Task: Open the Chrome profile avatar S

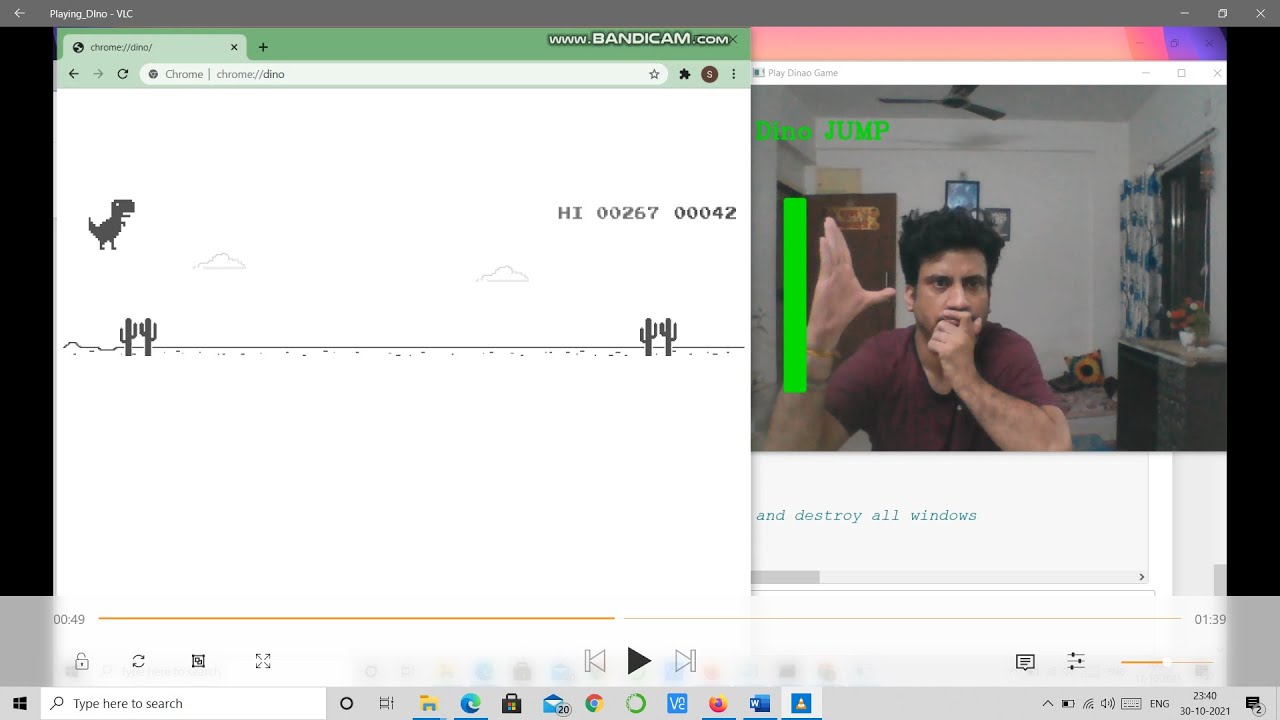Action: (x=709, y=74)
